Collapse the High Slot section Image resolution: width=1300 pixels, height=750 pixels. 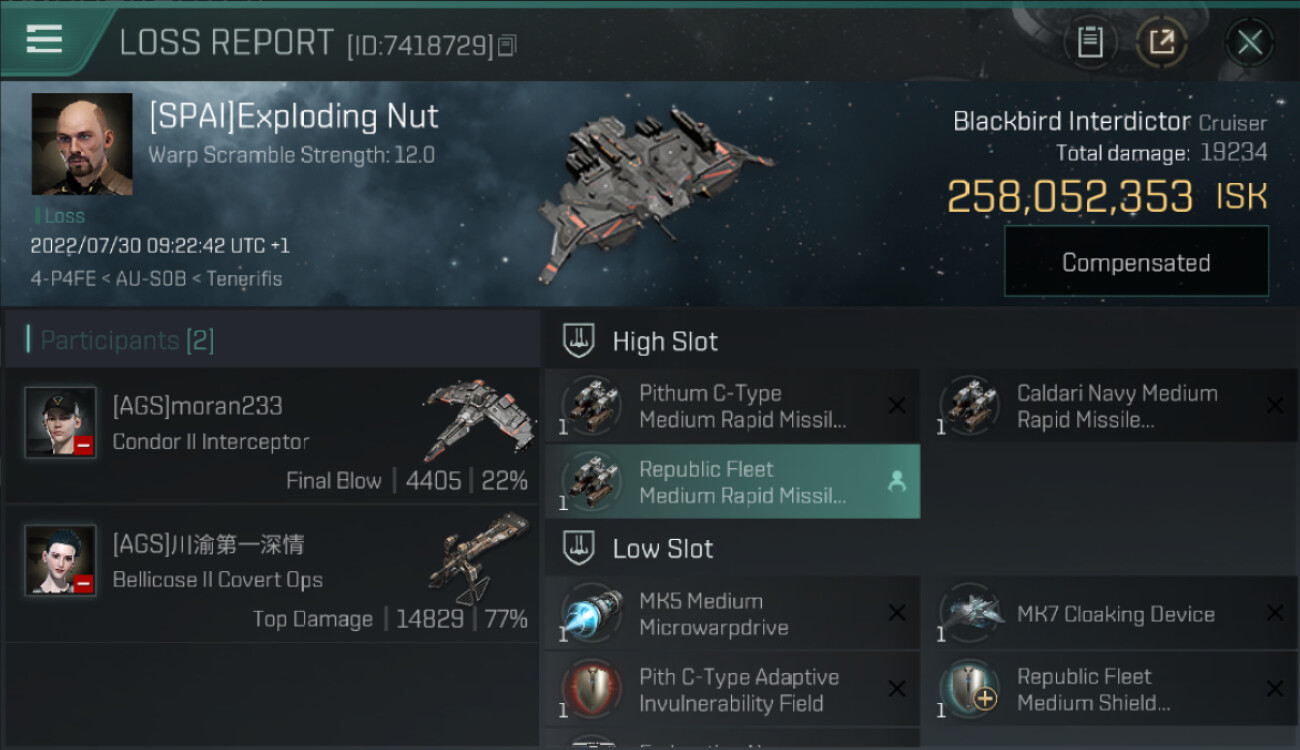pyautogui.click(x=579, y=341)
